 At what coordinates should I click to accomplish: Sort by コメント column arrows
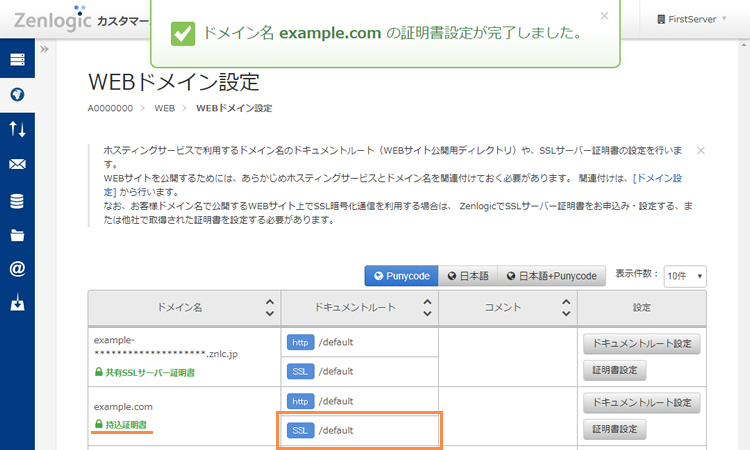pyautogui.click(x=564, y=308)
